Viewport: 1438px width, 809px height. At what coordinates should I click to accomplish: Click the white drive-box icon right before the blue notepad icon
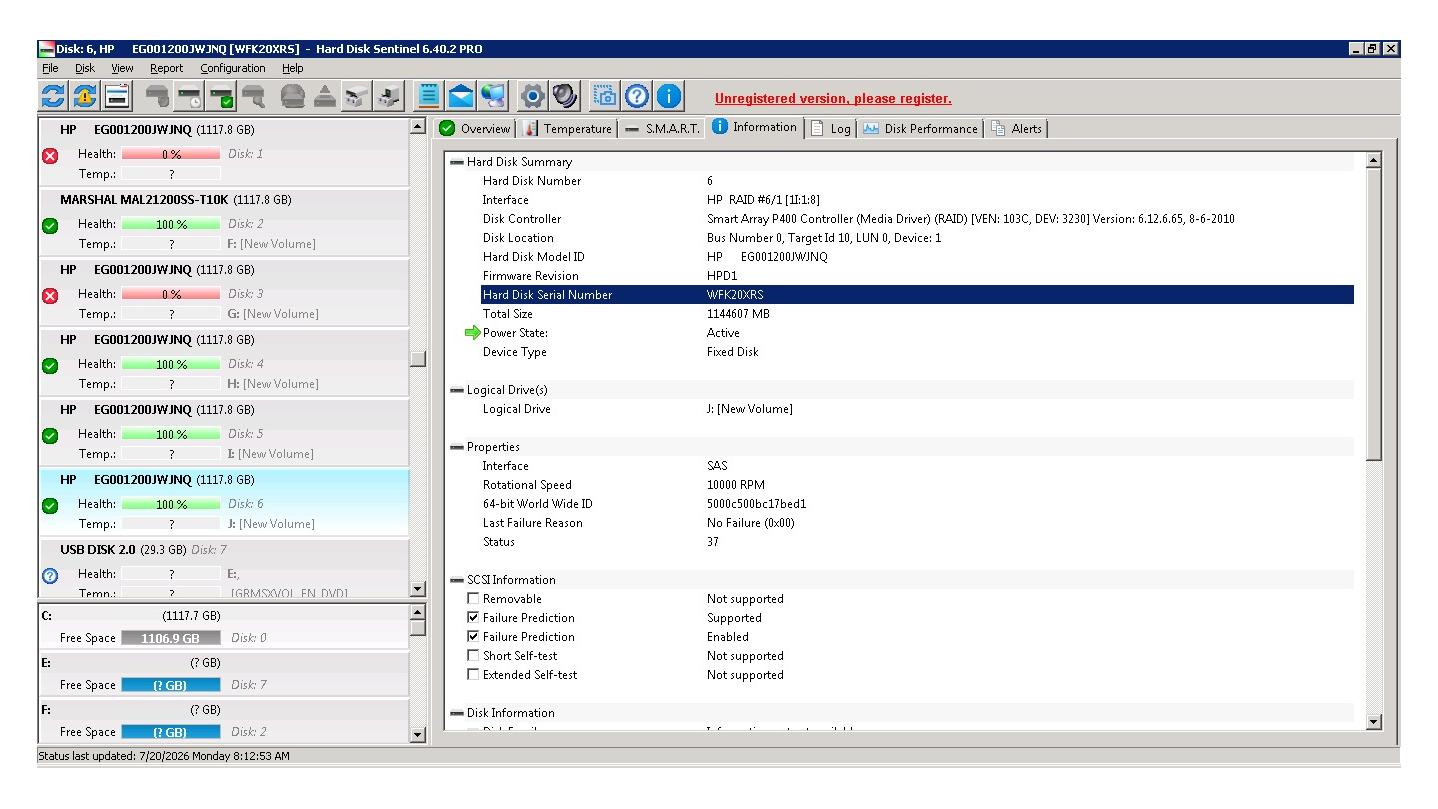coord(389,96)
